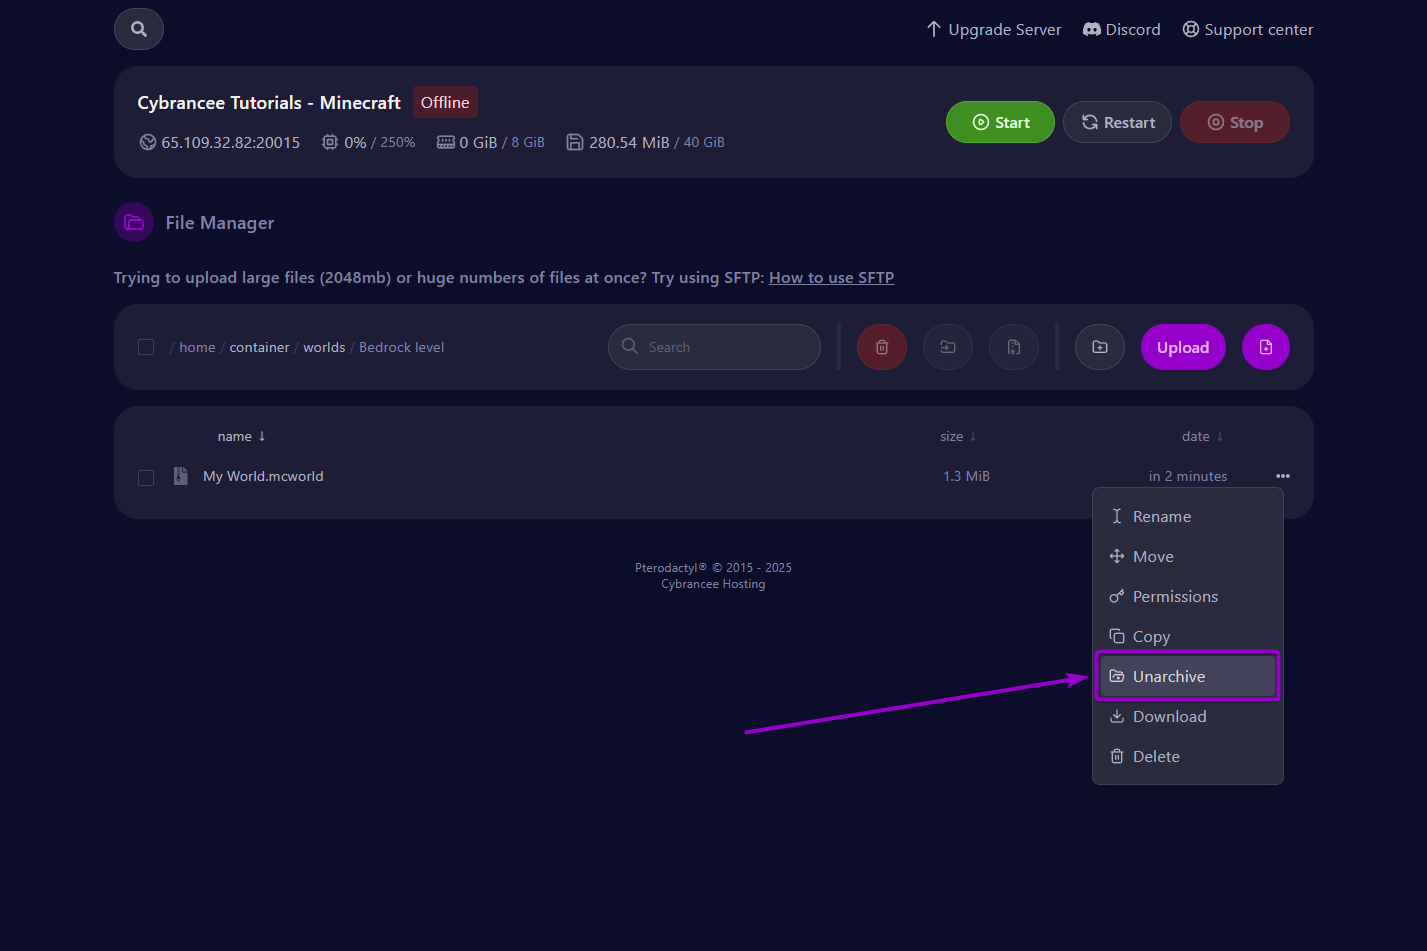The image size is (1427, 951).
Task: Click the create new folder icon
Action: 1099,347
